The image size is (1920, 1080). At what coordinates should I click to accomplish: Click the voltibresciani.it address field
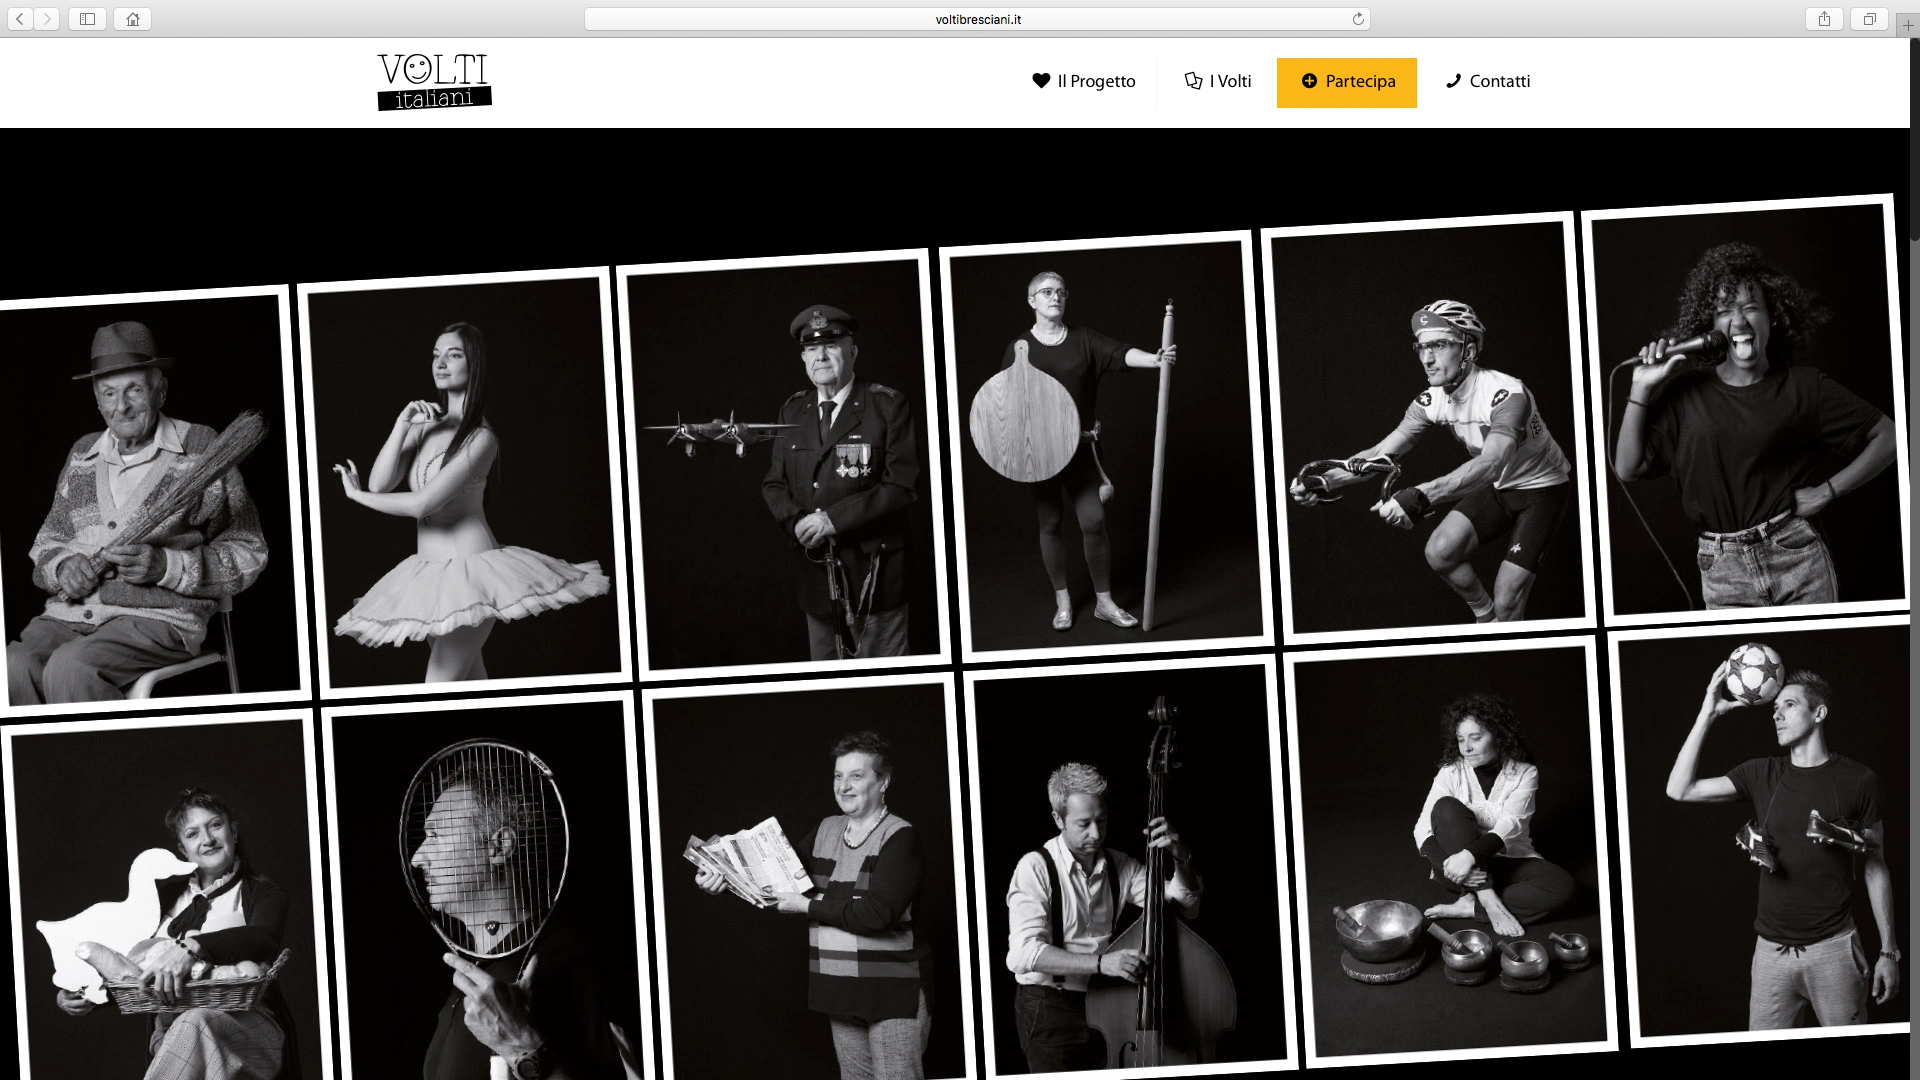pos(977,19)
